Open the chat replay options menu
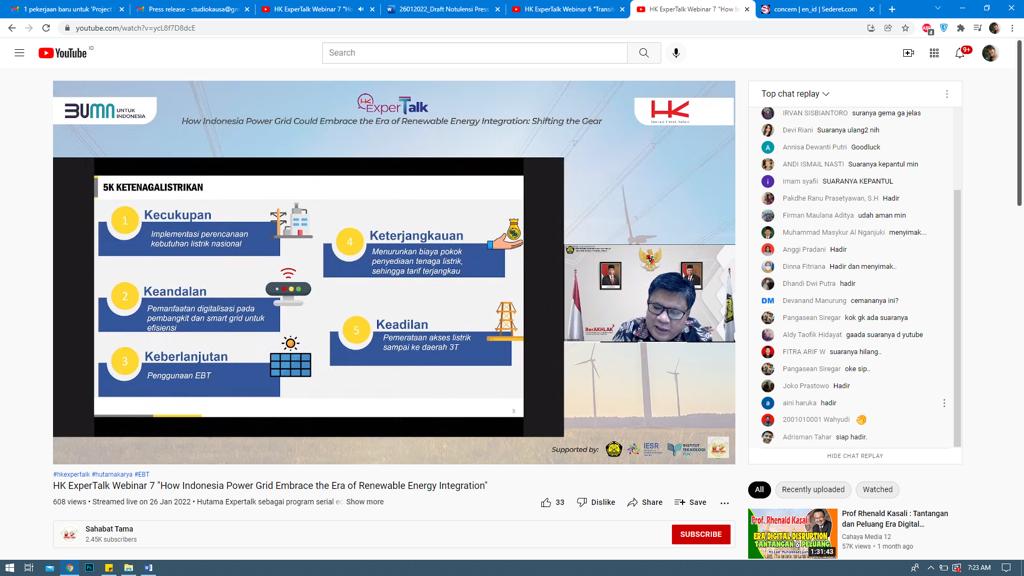Viewport: 1024px width, 576px height. (x=947, y=94)
